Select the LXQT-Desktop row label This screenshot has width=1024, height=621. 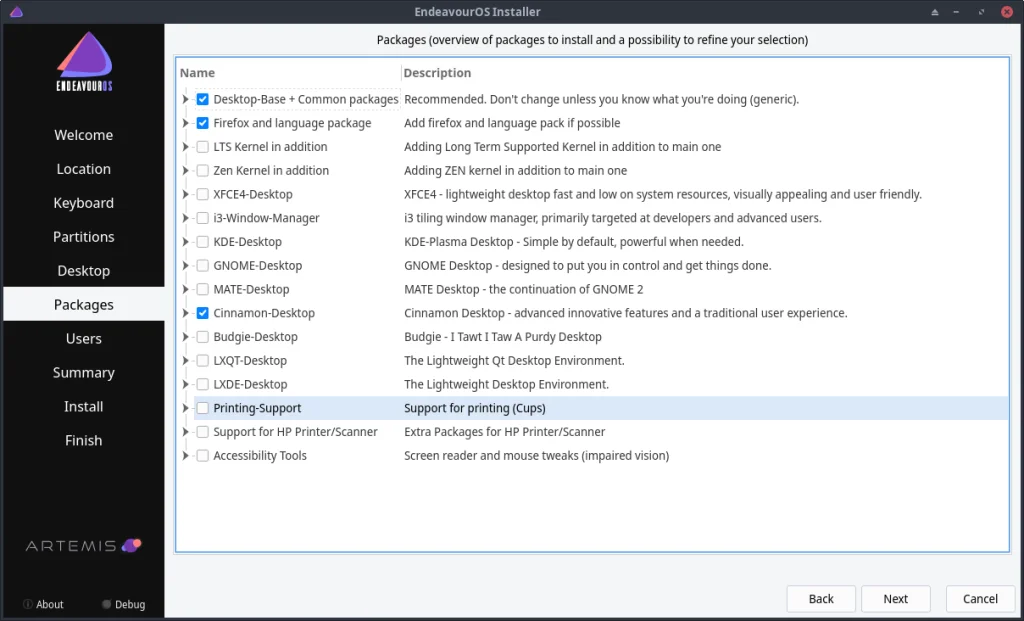pos(250,360)
